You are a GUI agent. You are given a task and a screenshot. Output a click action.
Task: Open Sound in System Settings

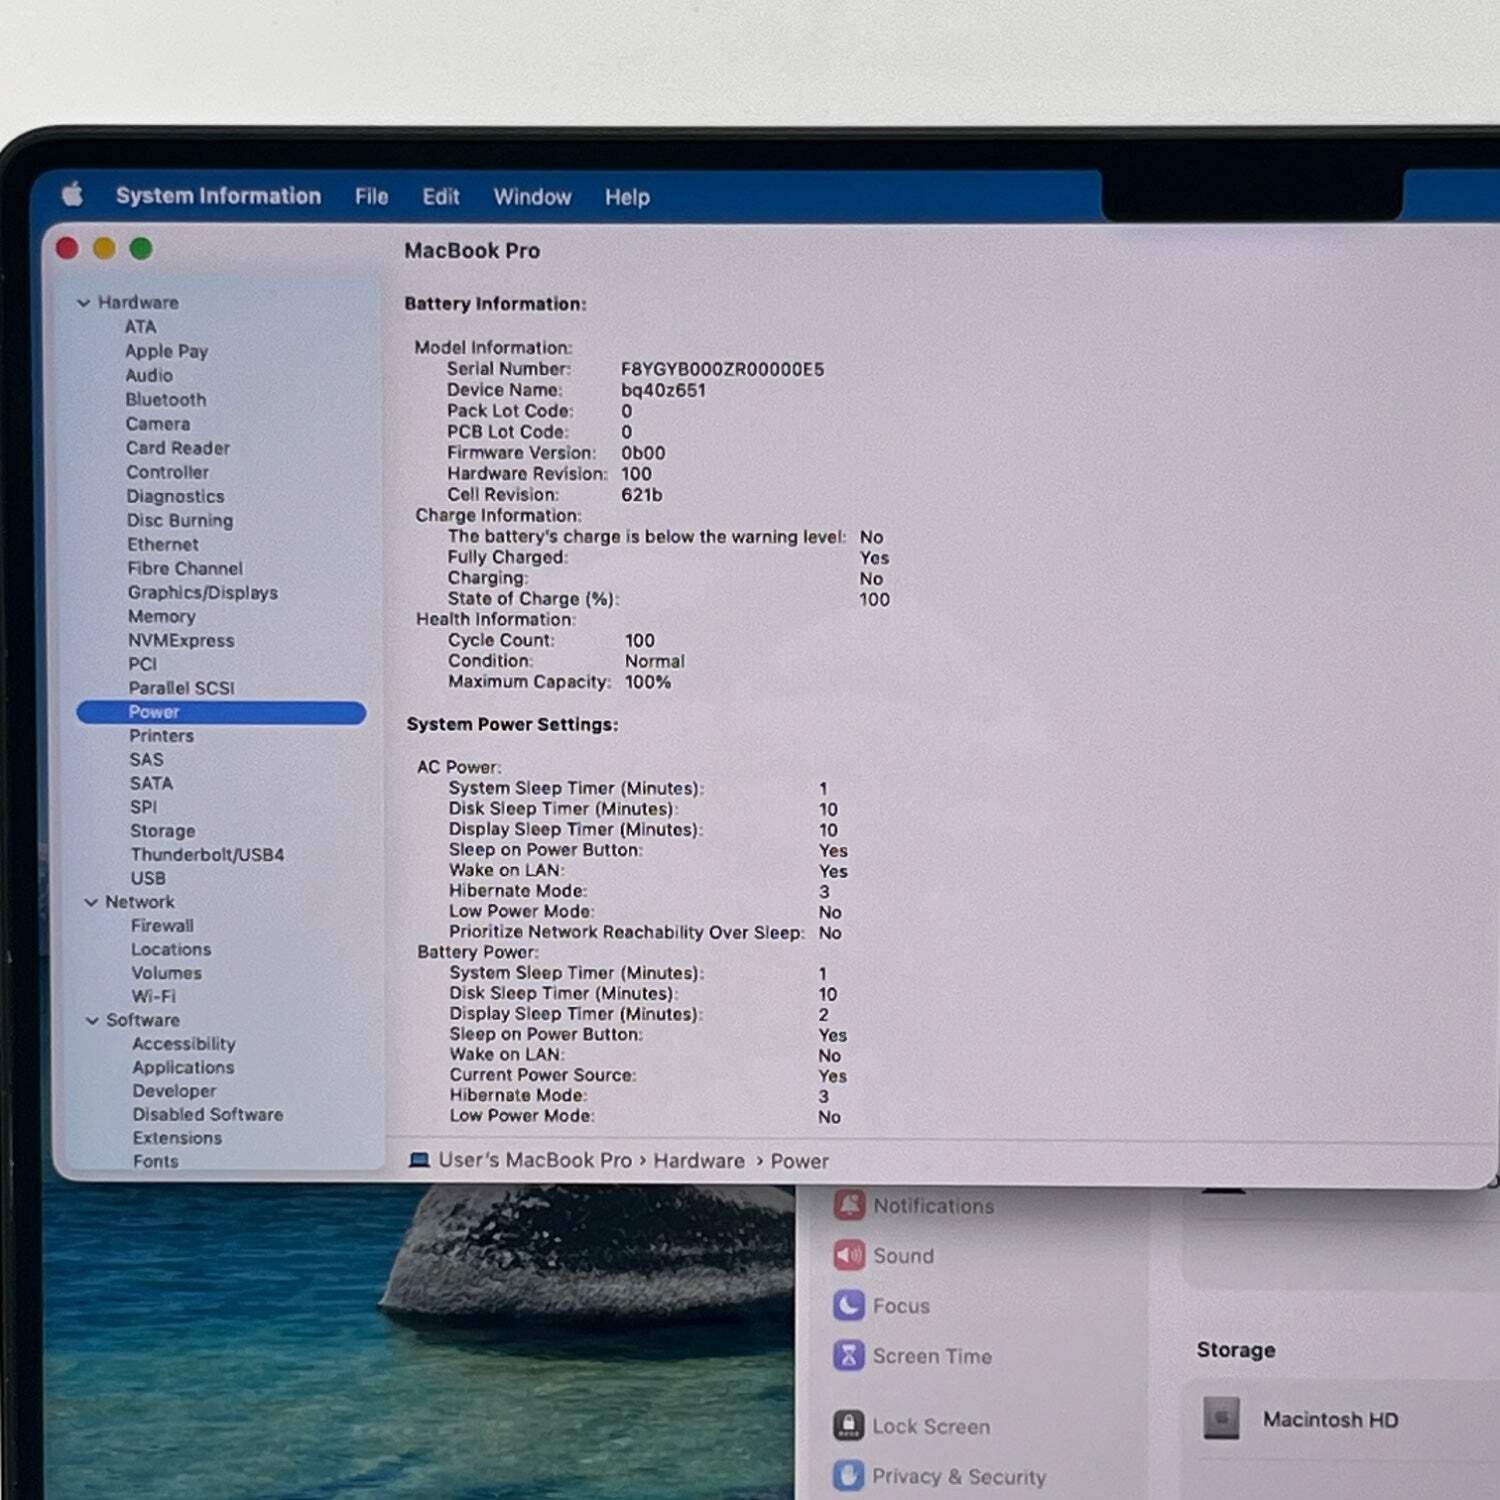pos(903,1256)
